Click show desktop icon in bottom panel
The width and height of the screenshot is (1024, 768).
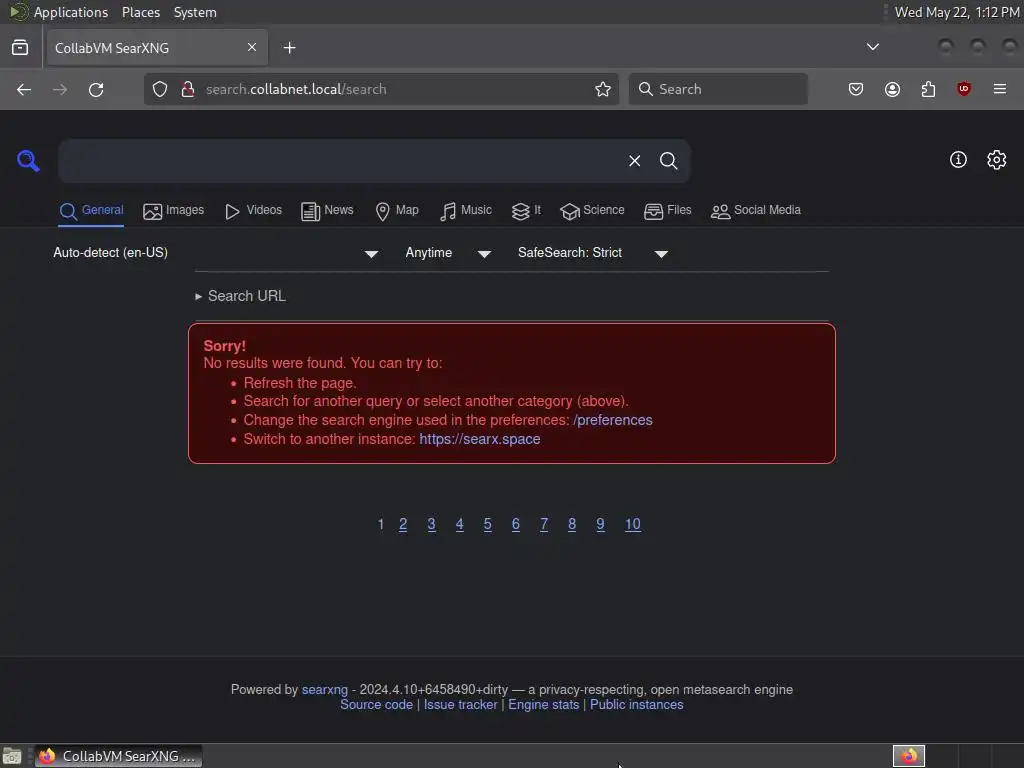point(12,756)
